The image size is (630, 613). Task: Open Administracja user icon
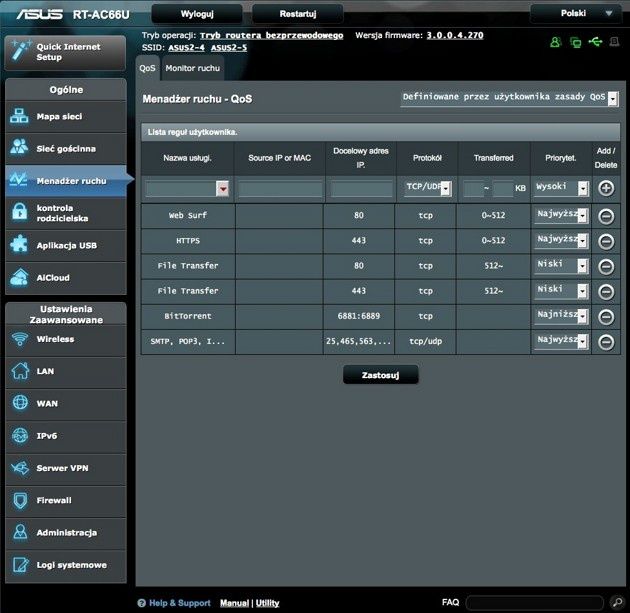pyautogui.click(x=20, y=532)
